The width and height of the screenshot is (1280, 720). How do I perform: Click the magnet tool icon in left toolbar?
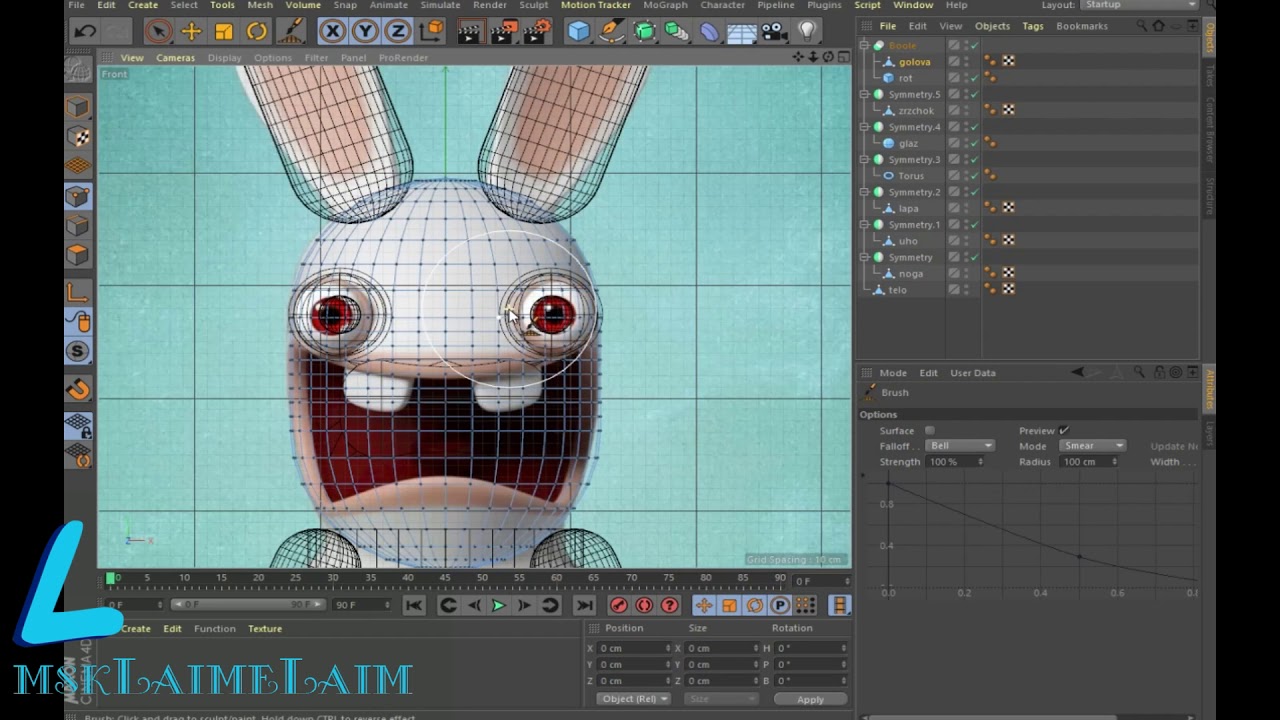click(78, 389)
